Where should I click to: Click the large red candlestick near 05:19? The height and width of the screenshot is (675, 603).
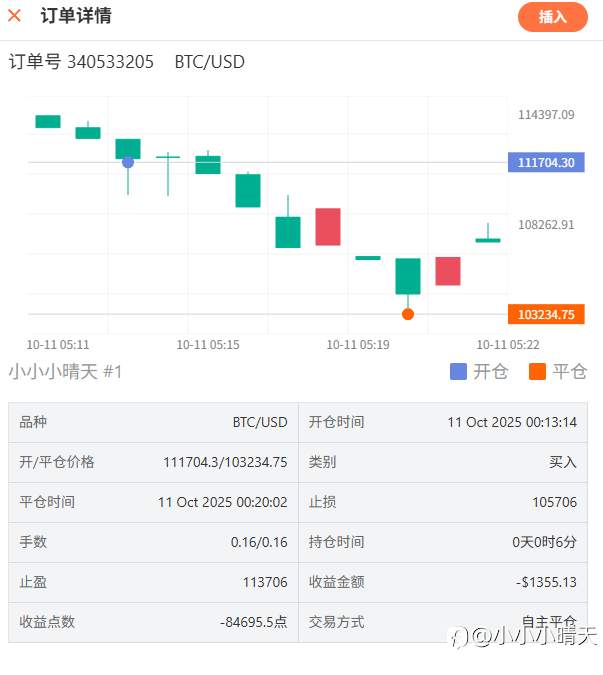tap(328, 226)
